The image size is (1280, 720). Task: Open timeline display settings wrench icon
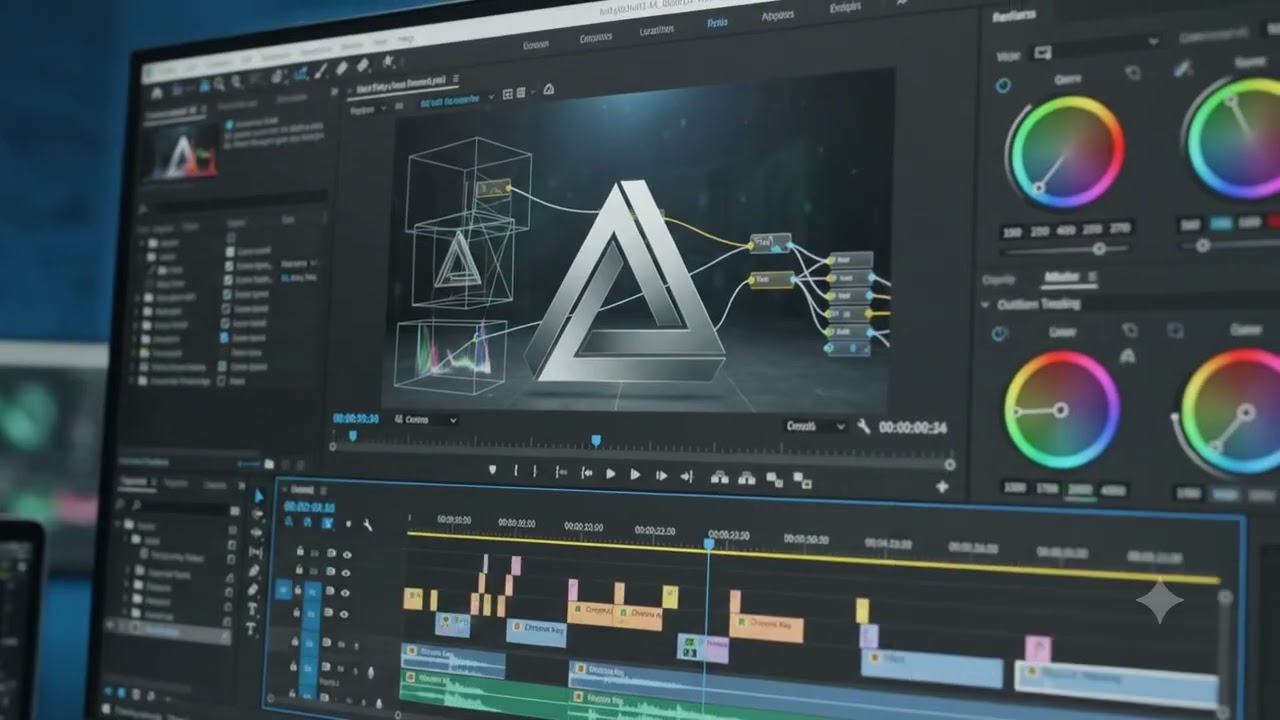pos(367,524)
